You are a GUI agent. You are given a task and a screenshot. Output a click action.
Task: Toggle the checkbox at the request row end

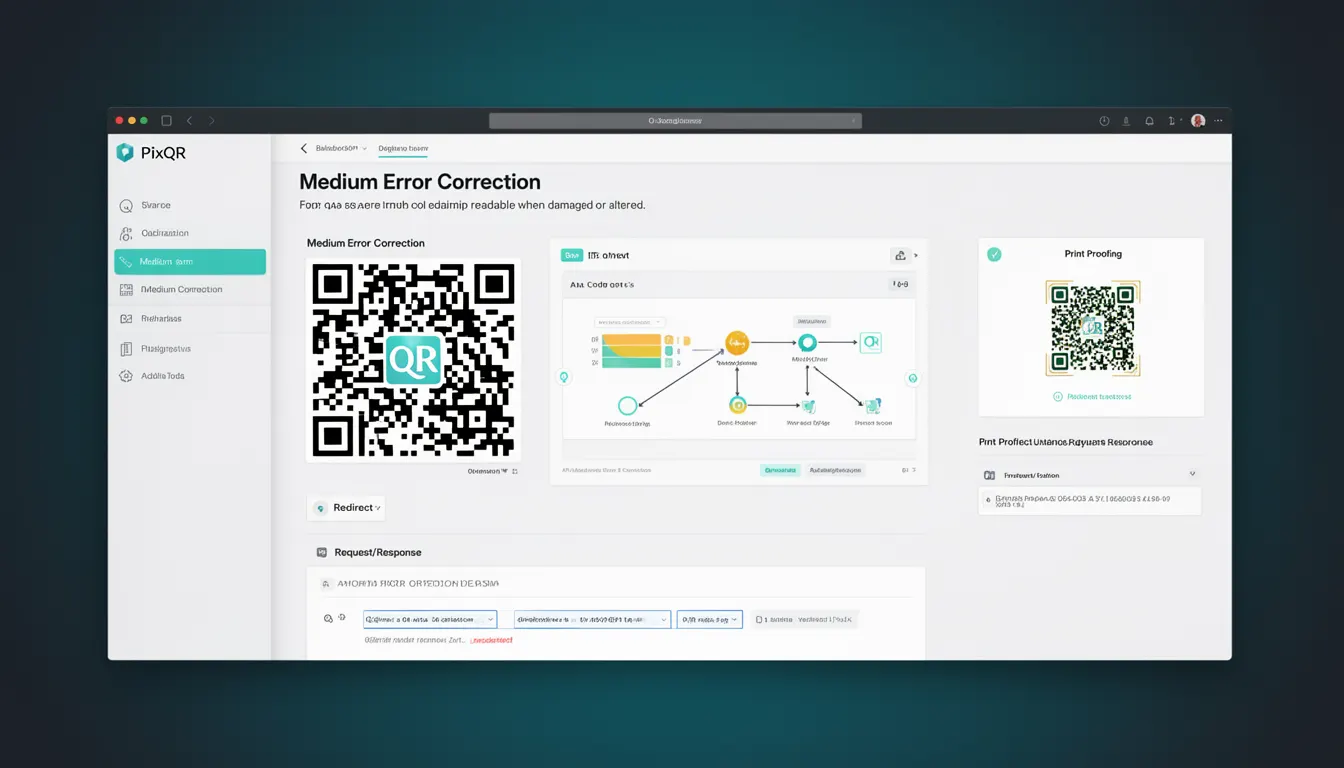pos(760,620)
